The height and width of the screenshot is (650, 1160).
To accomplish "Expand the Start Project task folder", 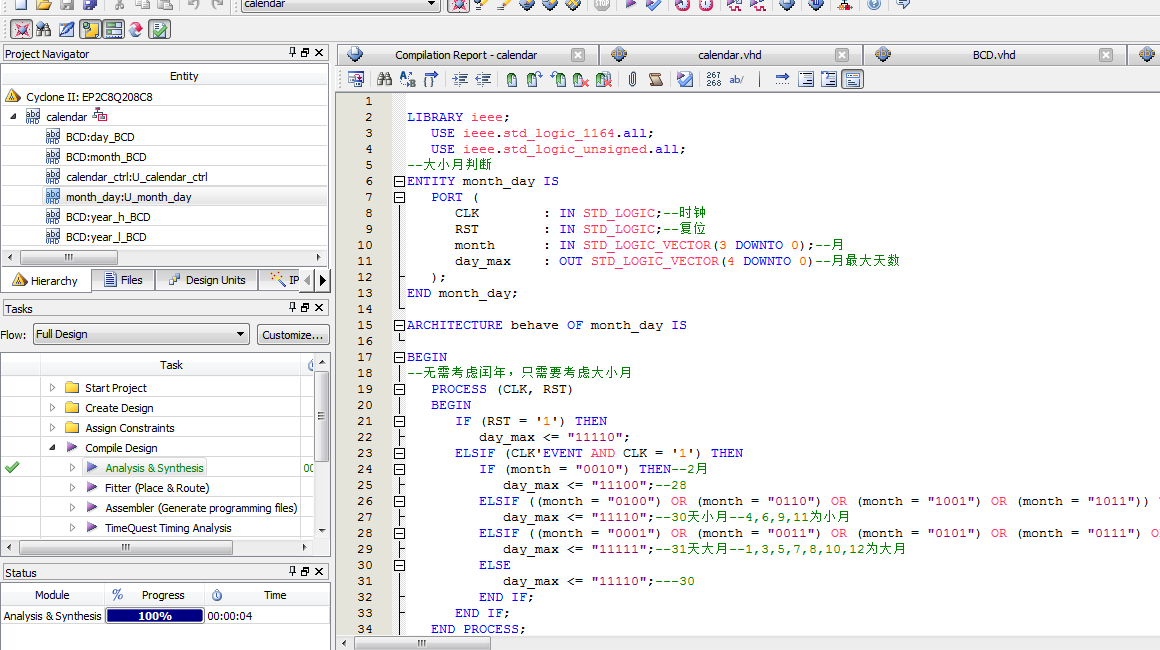I will (x=53, y=388).
